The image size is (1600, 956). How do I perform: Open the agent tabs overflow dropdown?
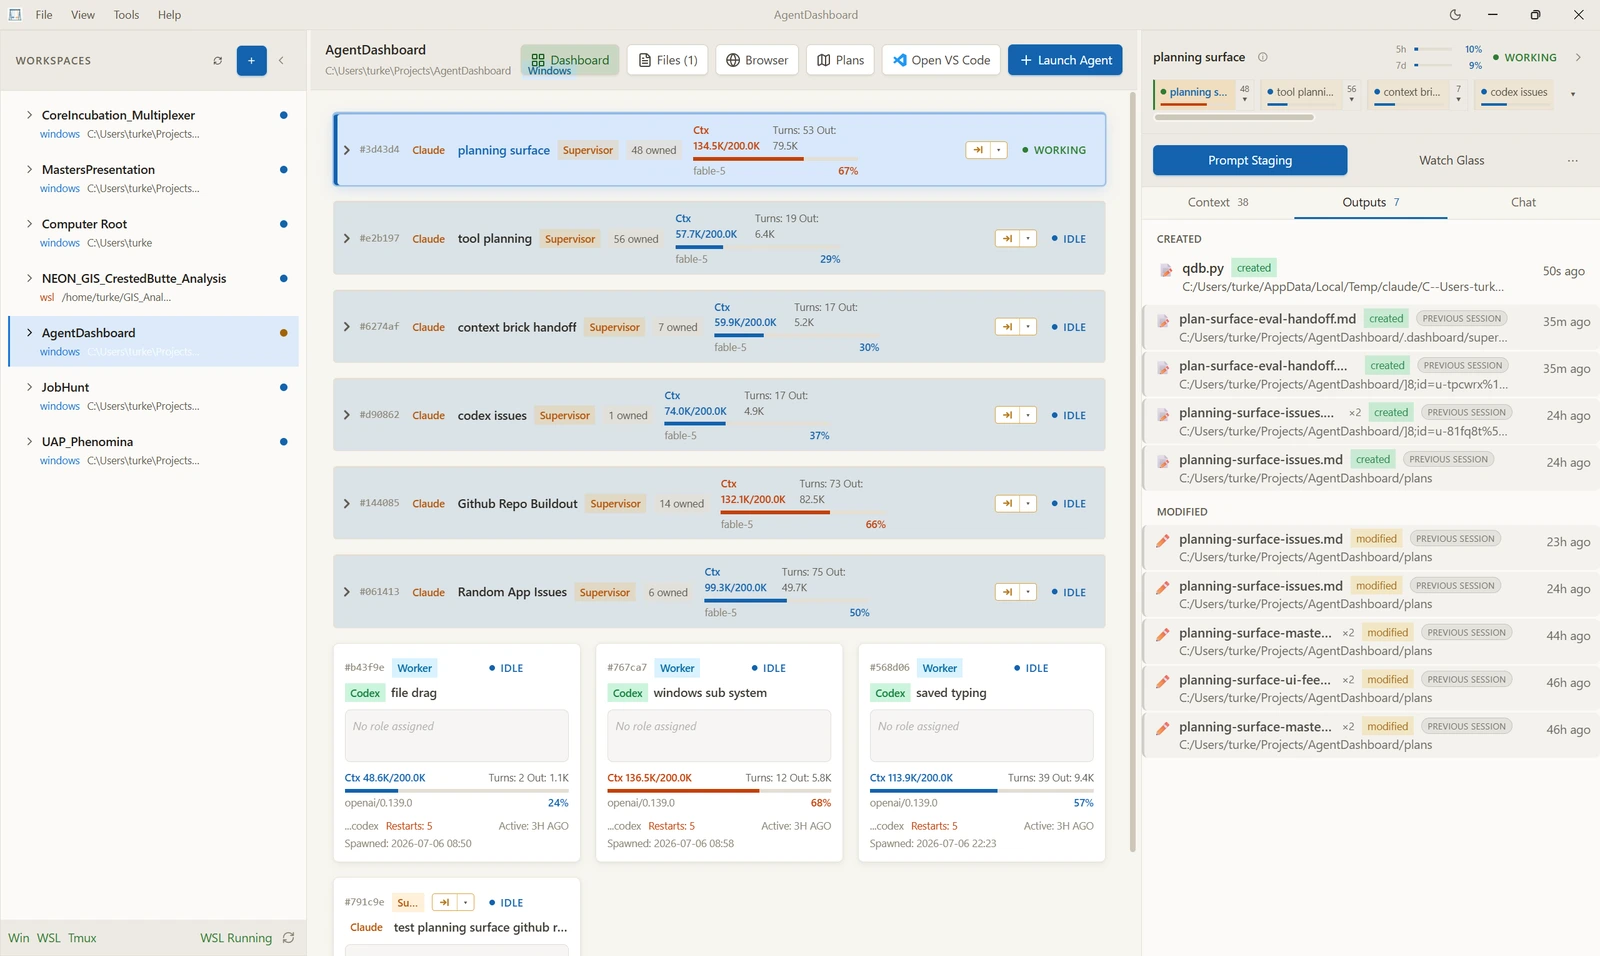click(1573, 94)
